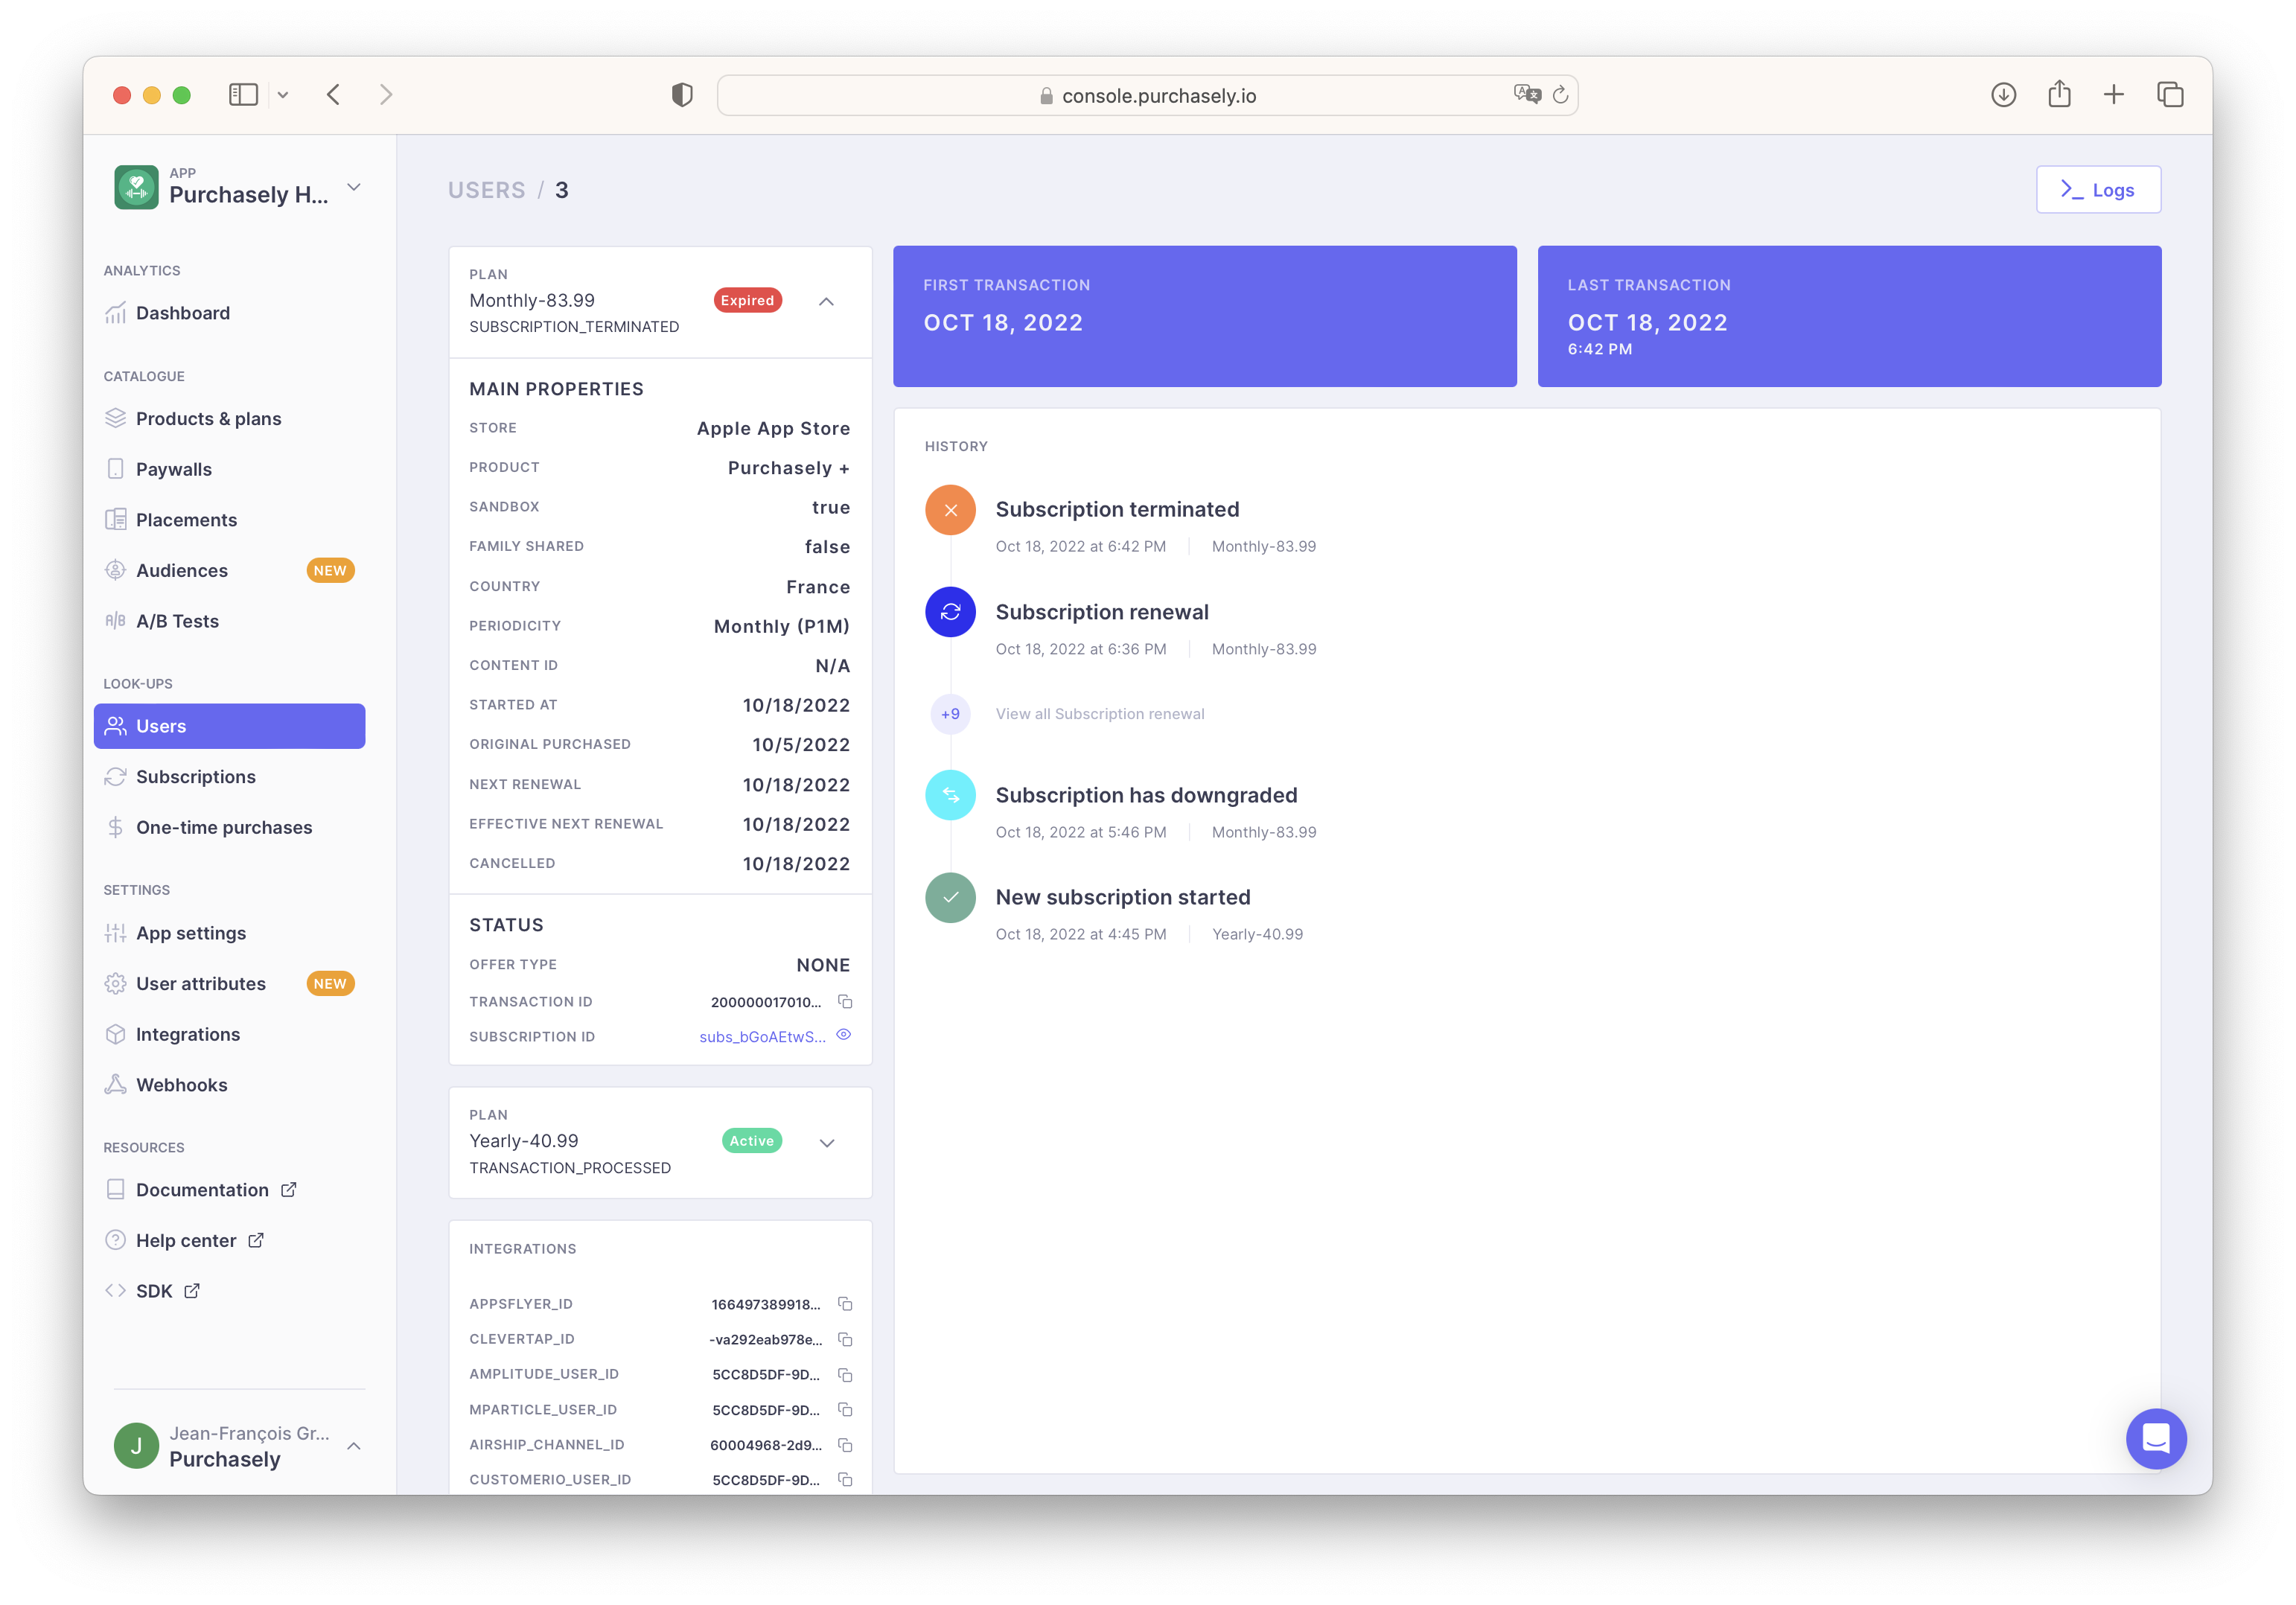The height and width of the screenshot is (1605, 2296).
Task: Click View all Subscription renewal
Action: (1100, 713)
